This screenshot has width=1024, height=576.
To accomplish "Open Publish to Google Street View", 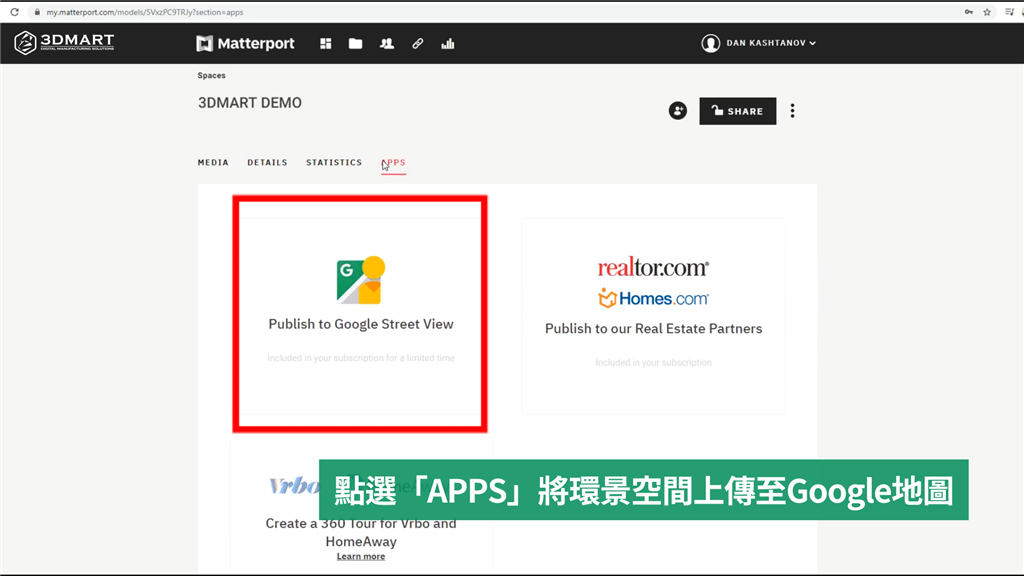I will click(x=360, y=324).
